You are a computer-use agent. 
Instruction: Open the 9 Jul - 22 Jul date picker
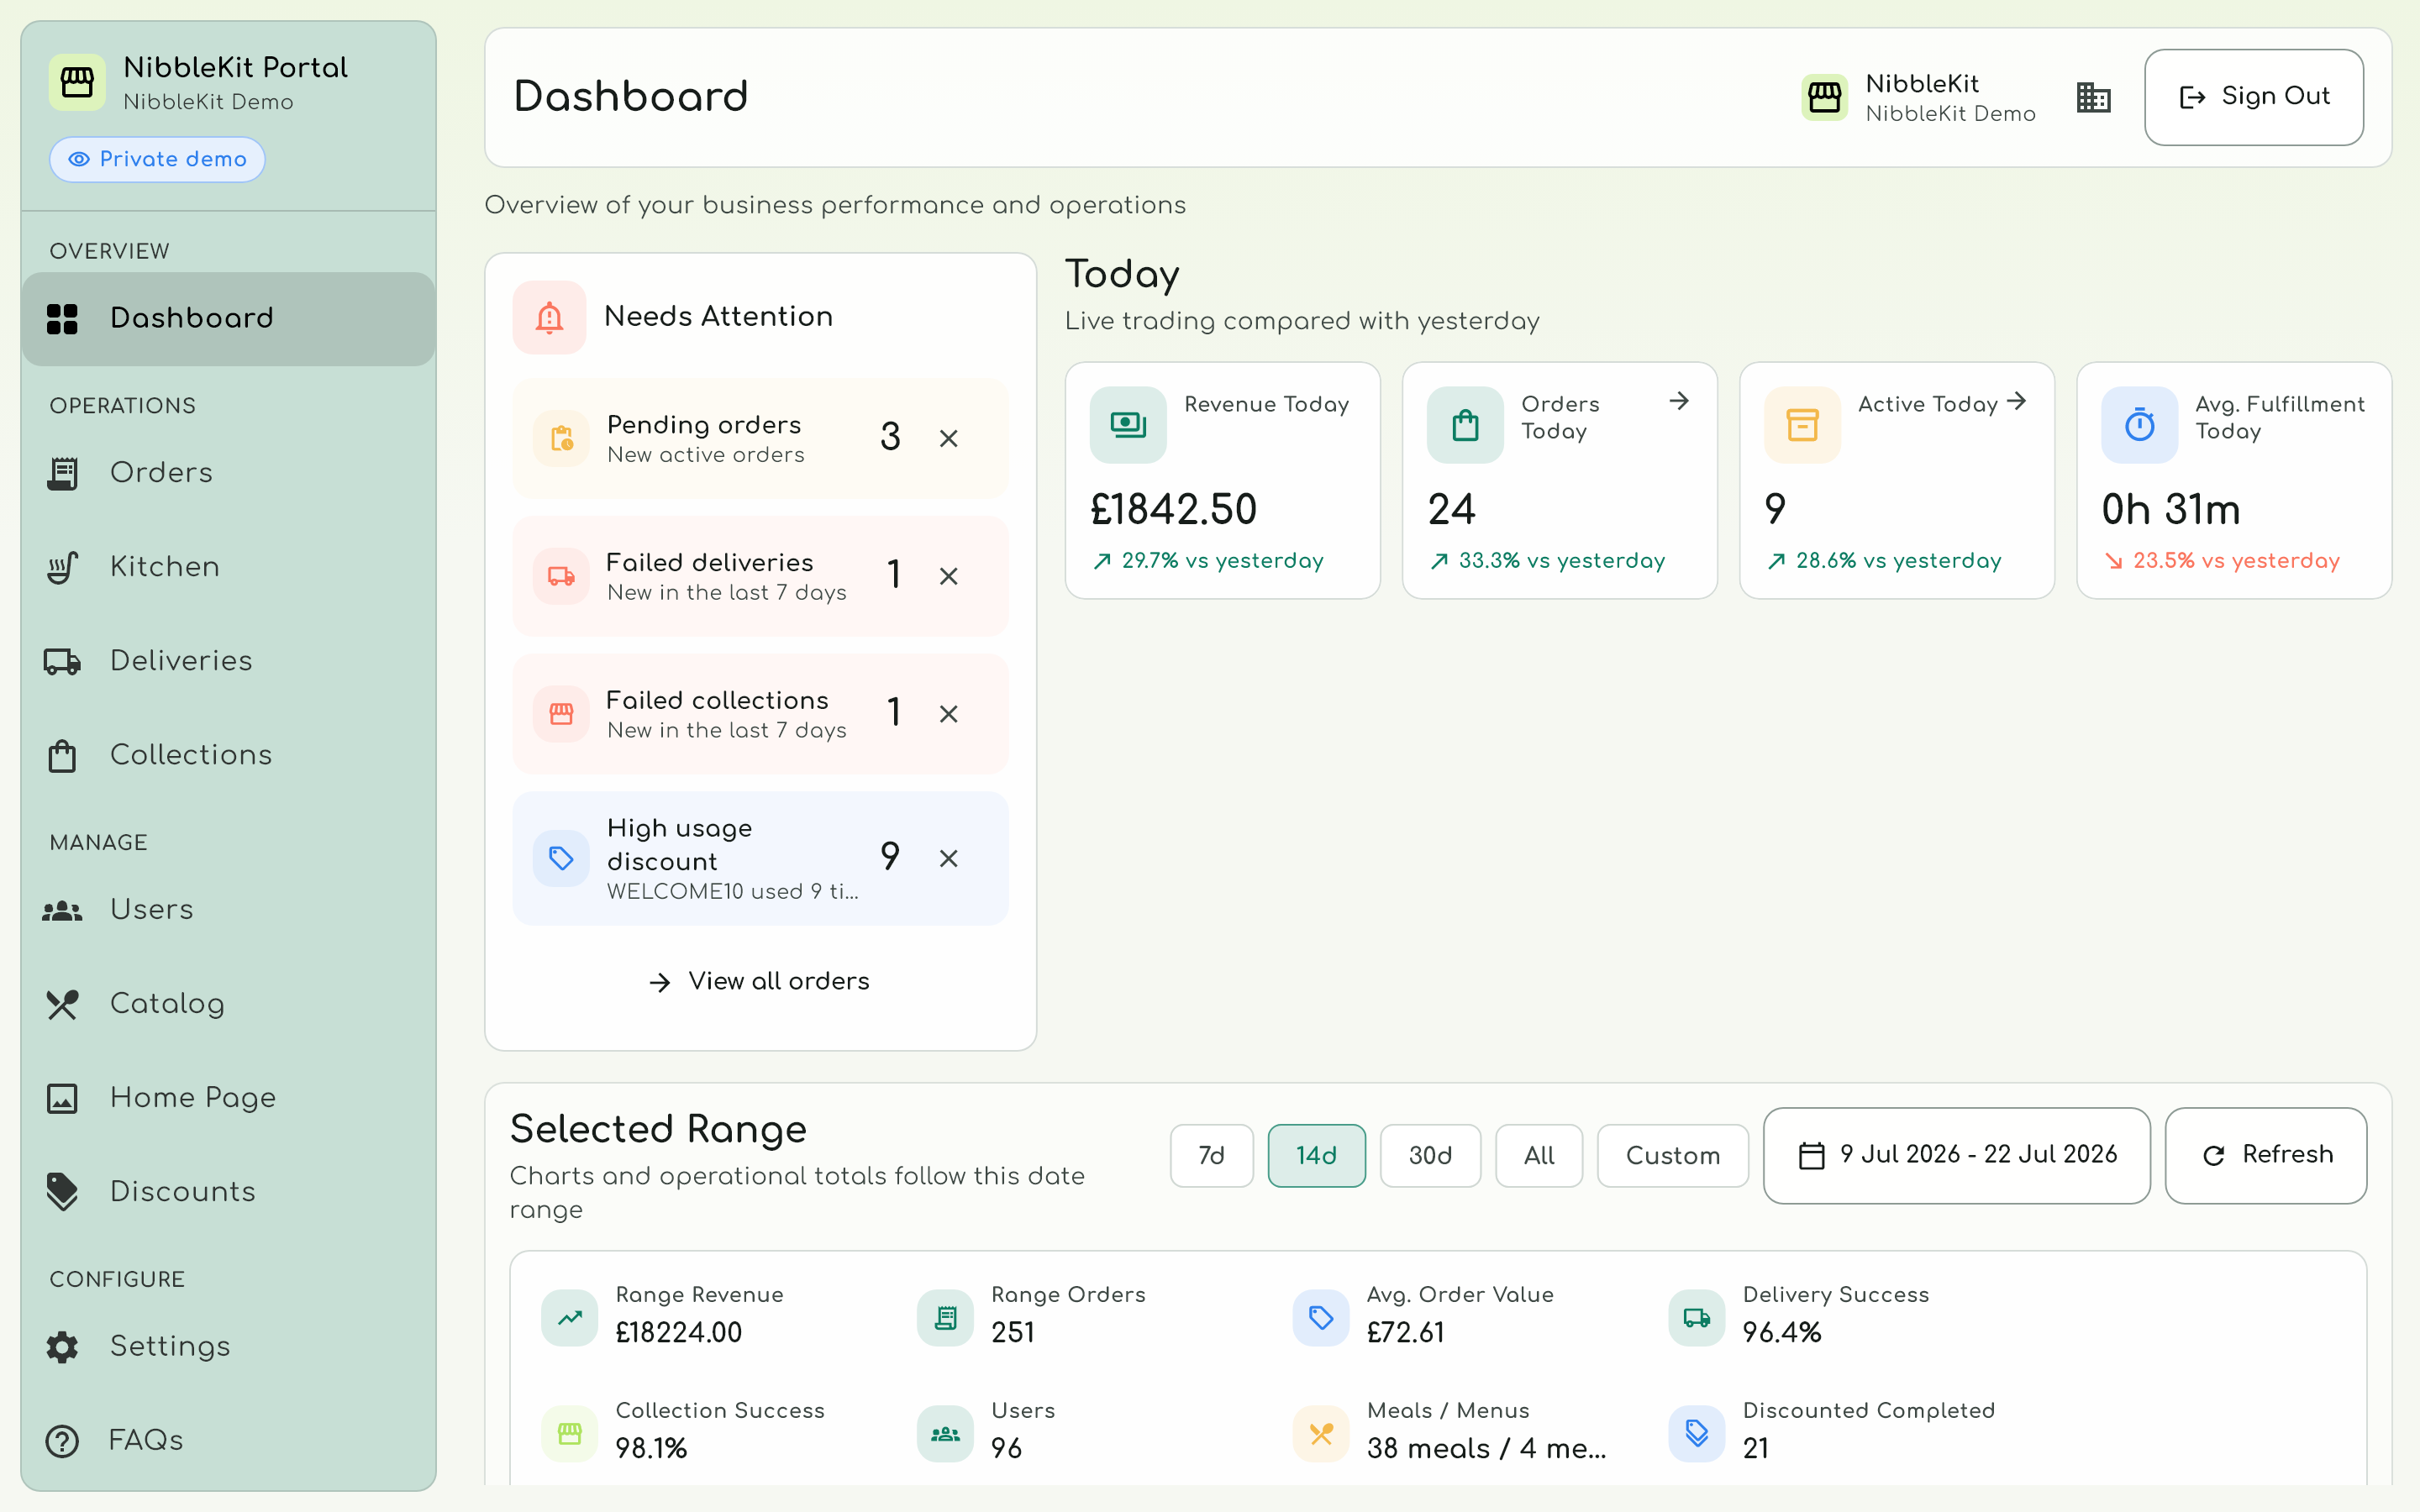coord(1956,1155)
